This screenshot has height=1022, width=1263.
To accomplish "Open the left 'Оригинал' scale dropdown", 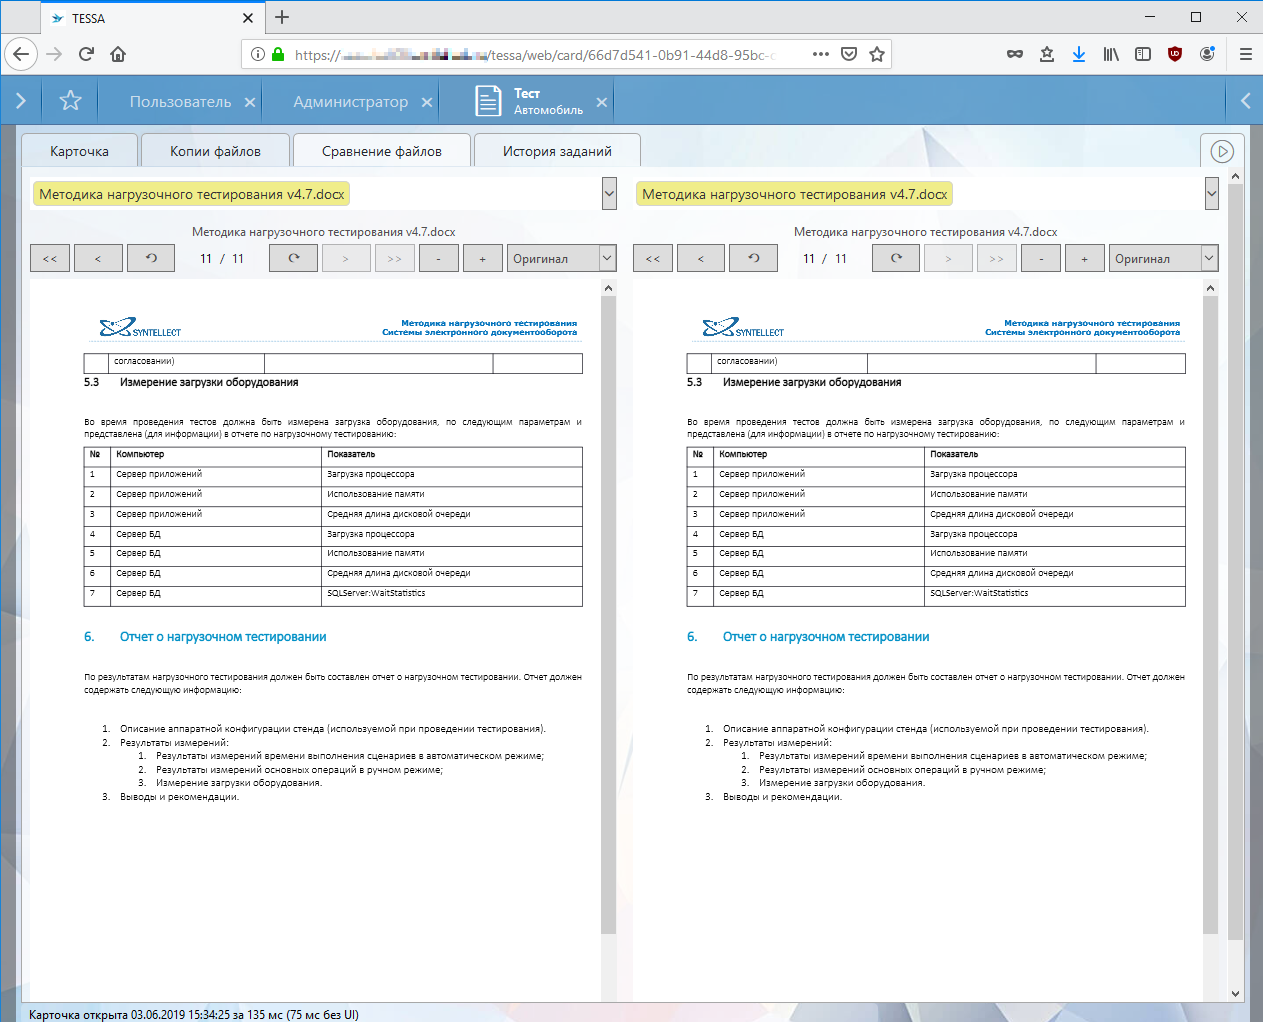I will (x=606, y=259).
